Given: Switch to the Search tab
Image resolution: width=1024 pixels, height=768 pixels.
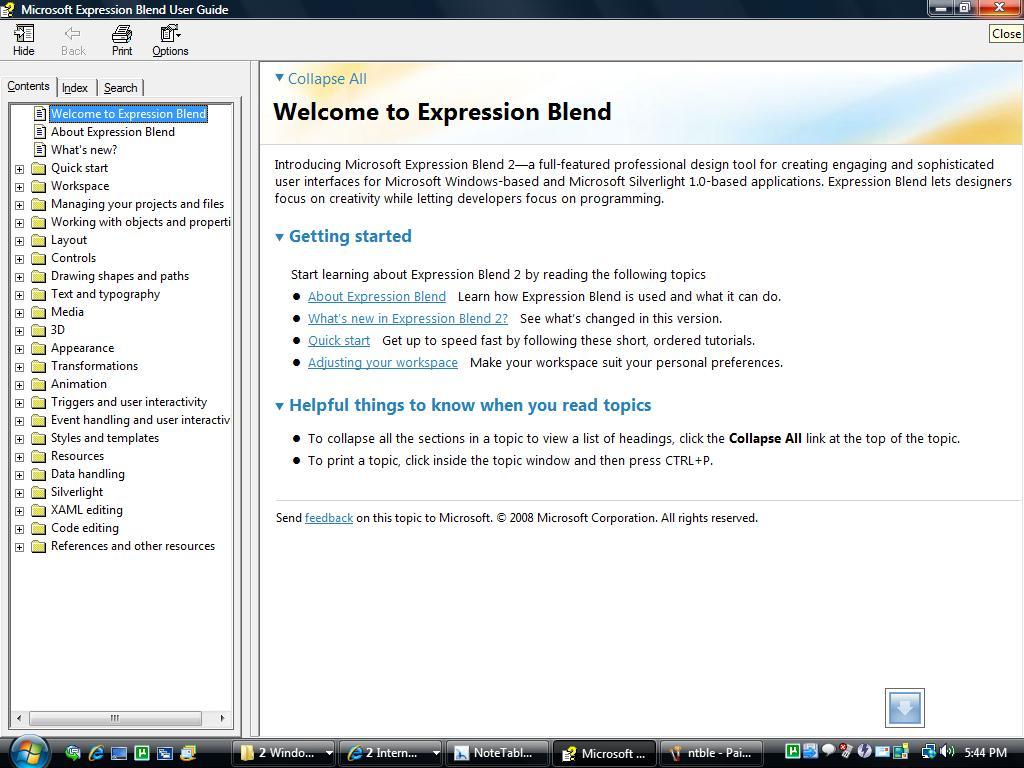Looking at the screenshot, I should 121,88.
